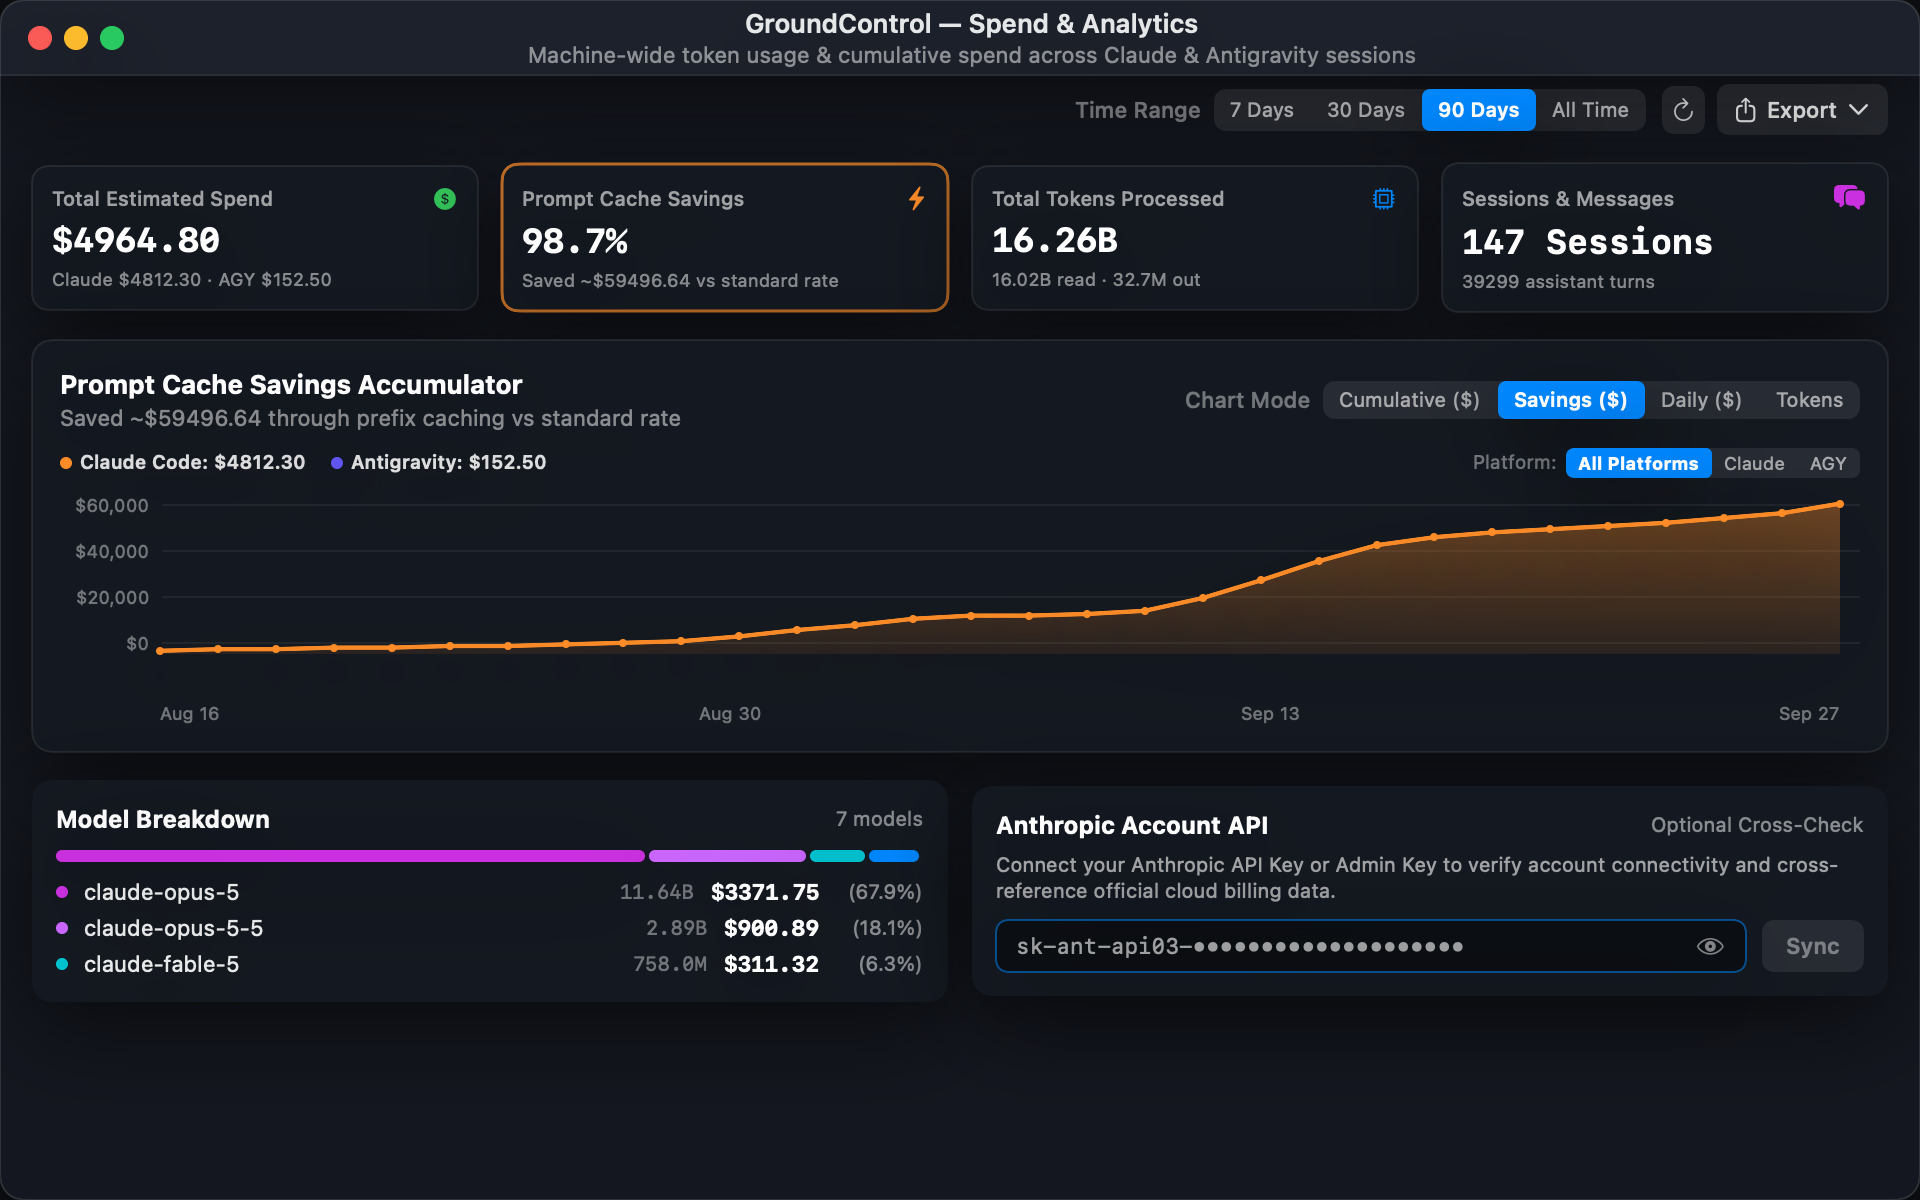The width and height of the screenshot is (1920, 1200).
Task: Click the chip icon on Total Tokens Processed
Action: pyautogui.click(x=1384, y=199)
